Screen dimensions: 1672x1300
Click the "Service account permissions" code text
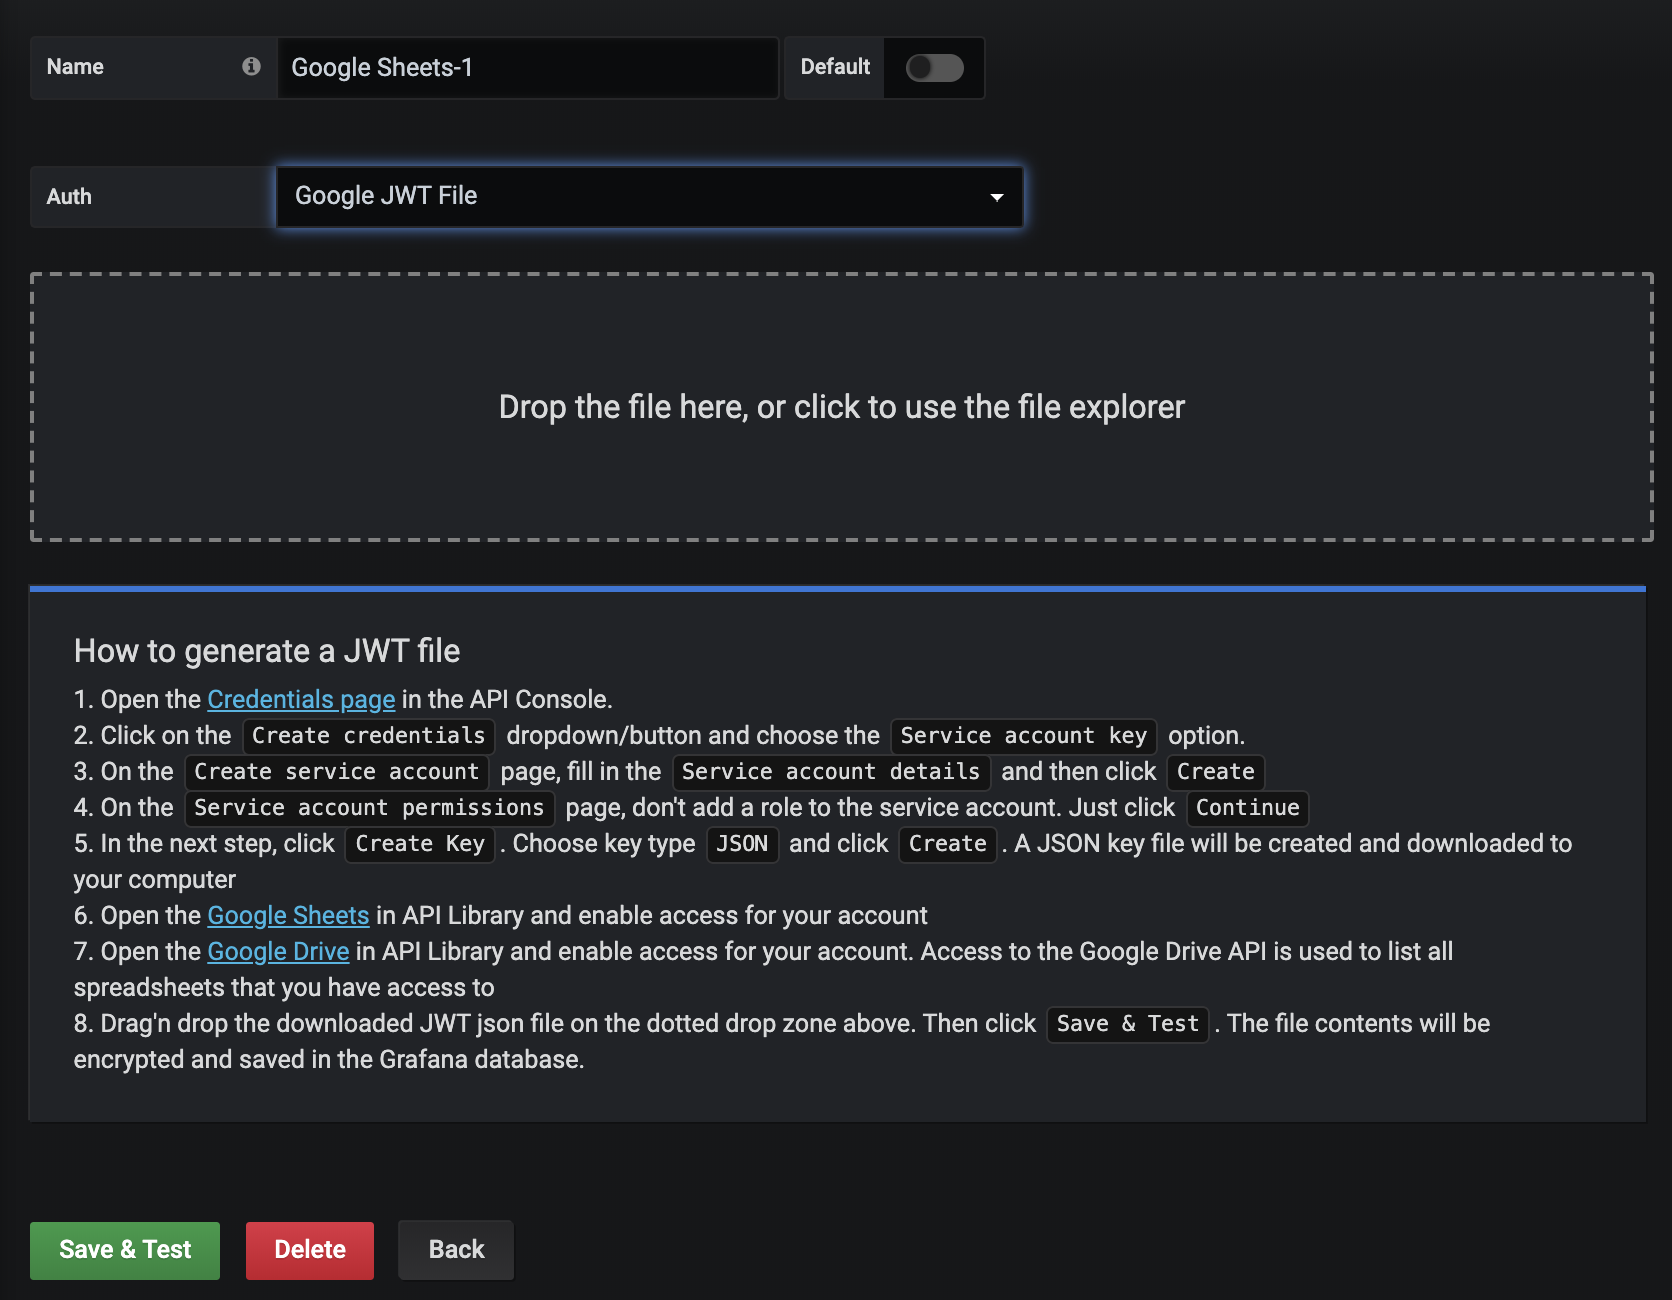[x=369, y=808]
